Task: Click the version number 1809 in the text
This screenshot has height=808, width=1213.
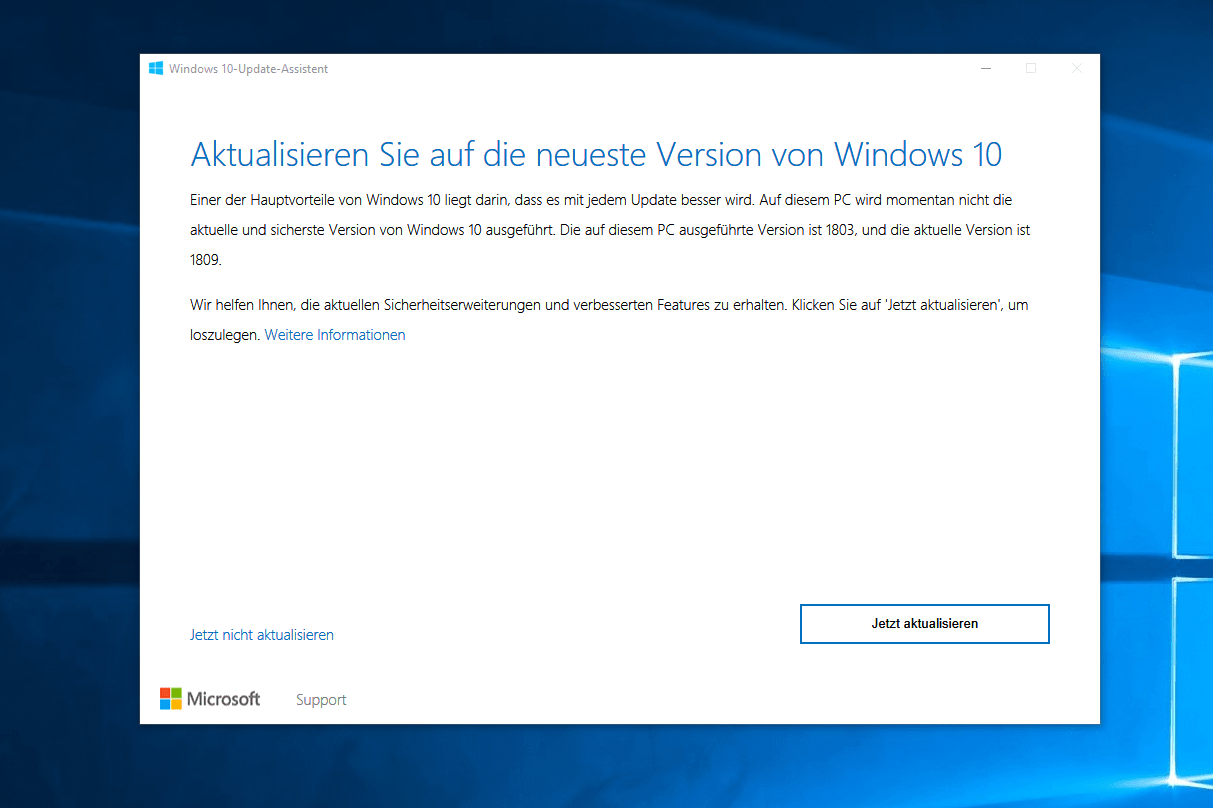Action: pyautogui.click(x=205, y=259)
